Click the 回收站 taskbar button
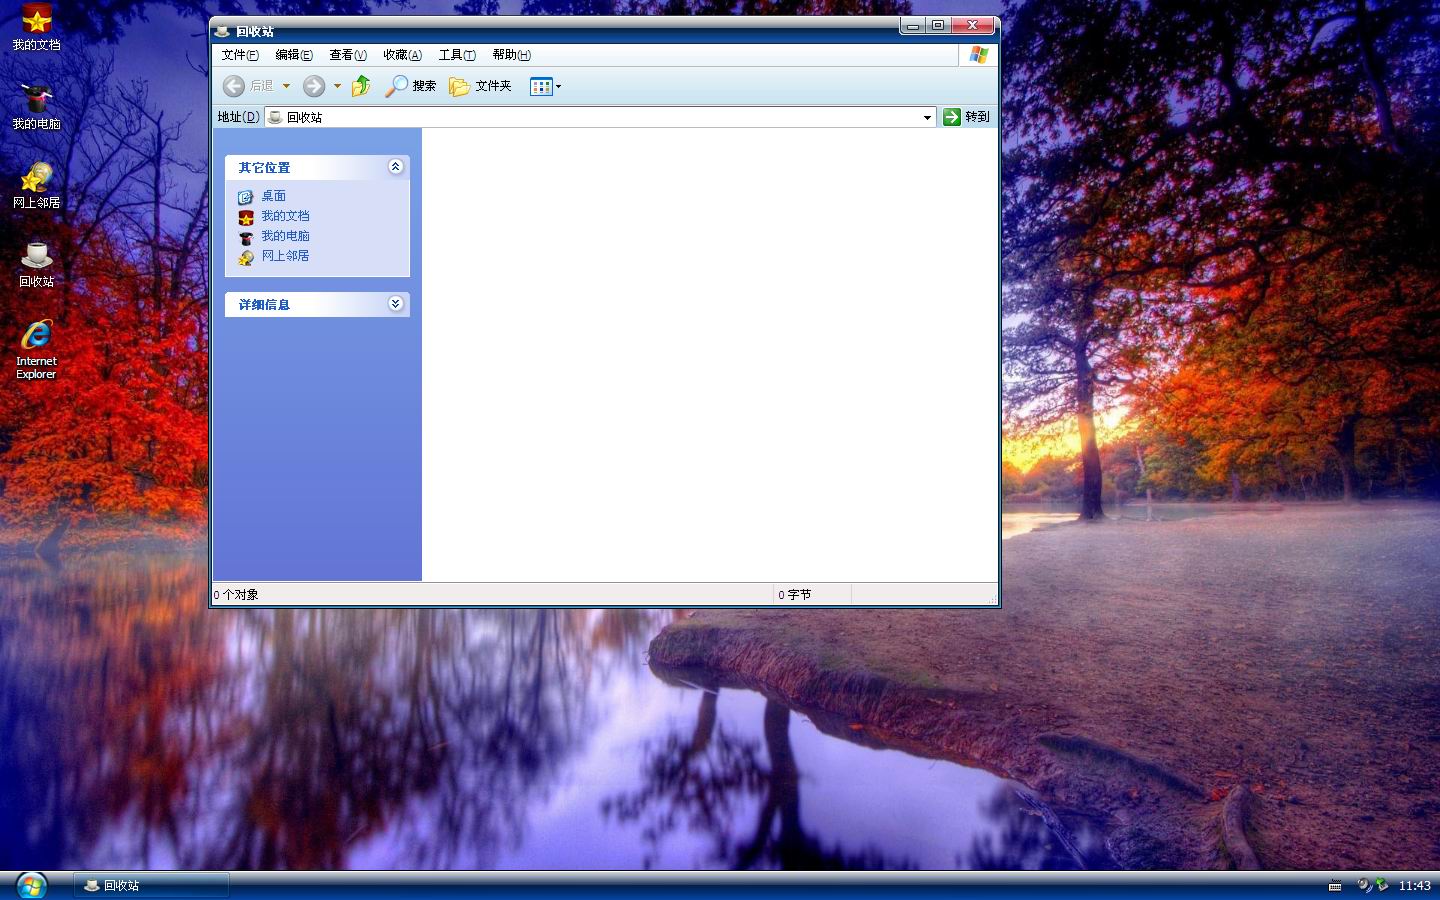1440x900 pixels. coord(151,885)
